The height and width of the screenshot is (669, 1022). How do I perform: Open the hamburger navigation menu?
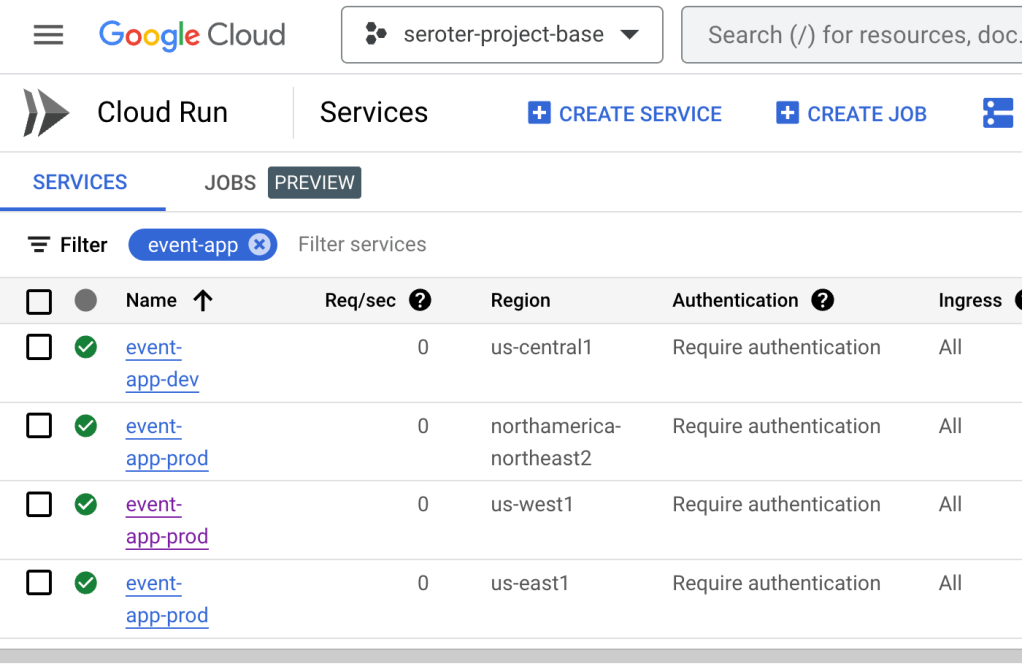click(x=48, y=35)
